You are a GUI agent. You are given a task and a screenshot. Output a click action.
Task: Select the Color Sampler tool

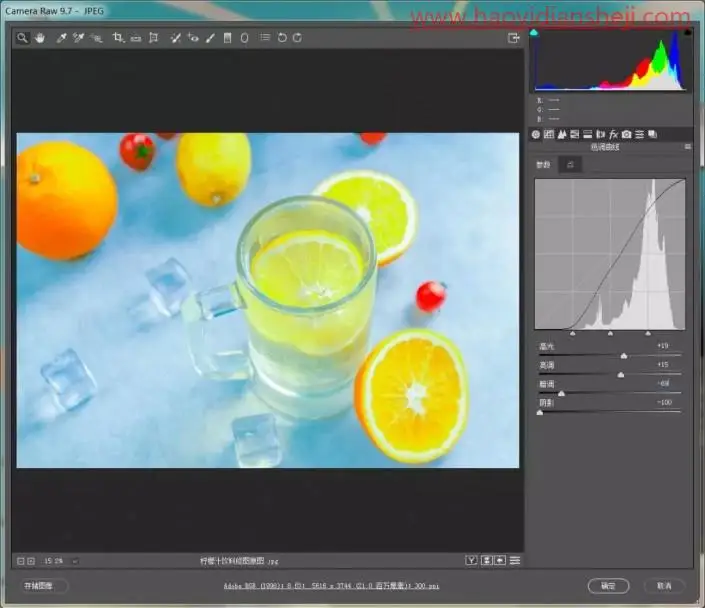point(79,38)
